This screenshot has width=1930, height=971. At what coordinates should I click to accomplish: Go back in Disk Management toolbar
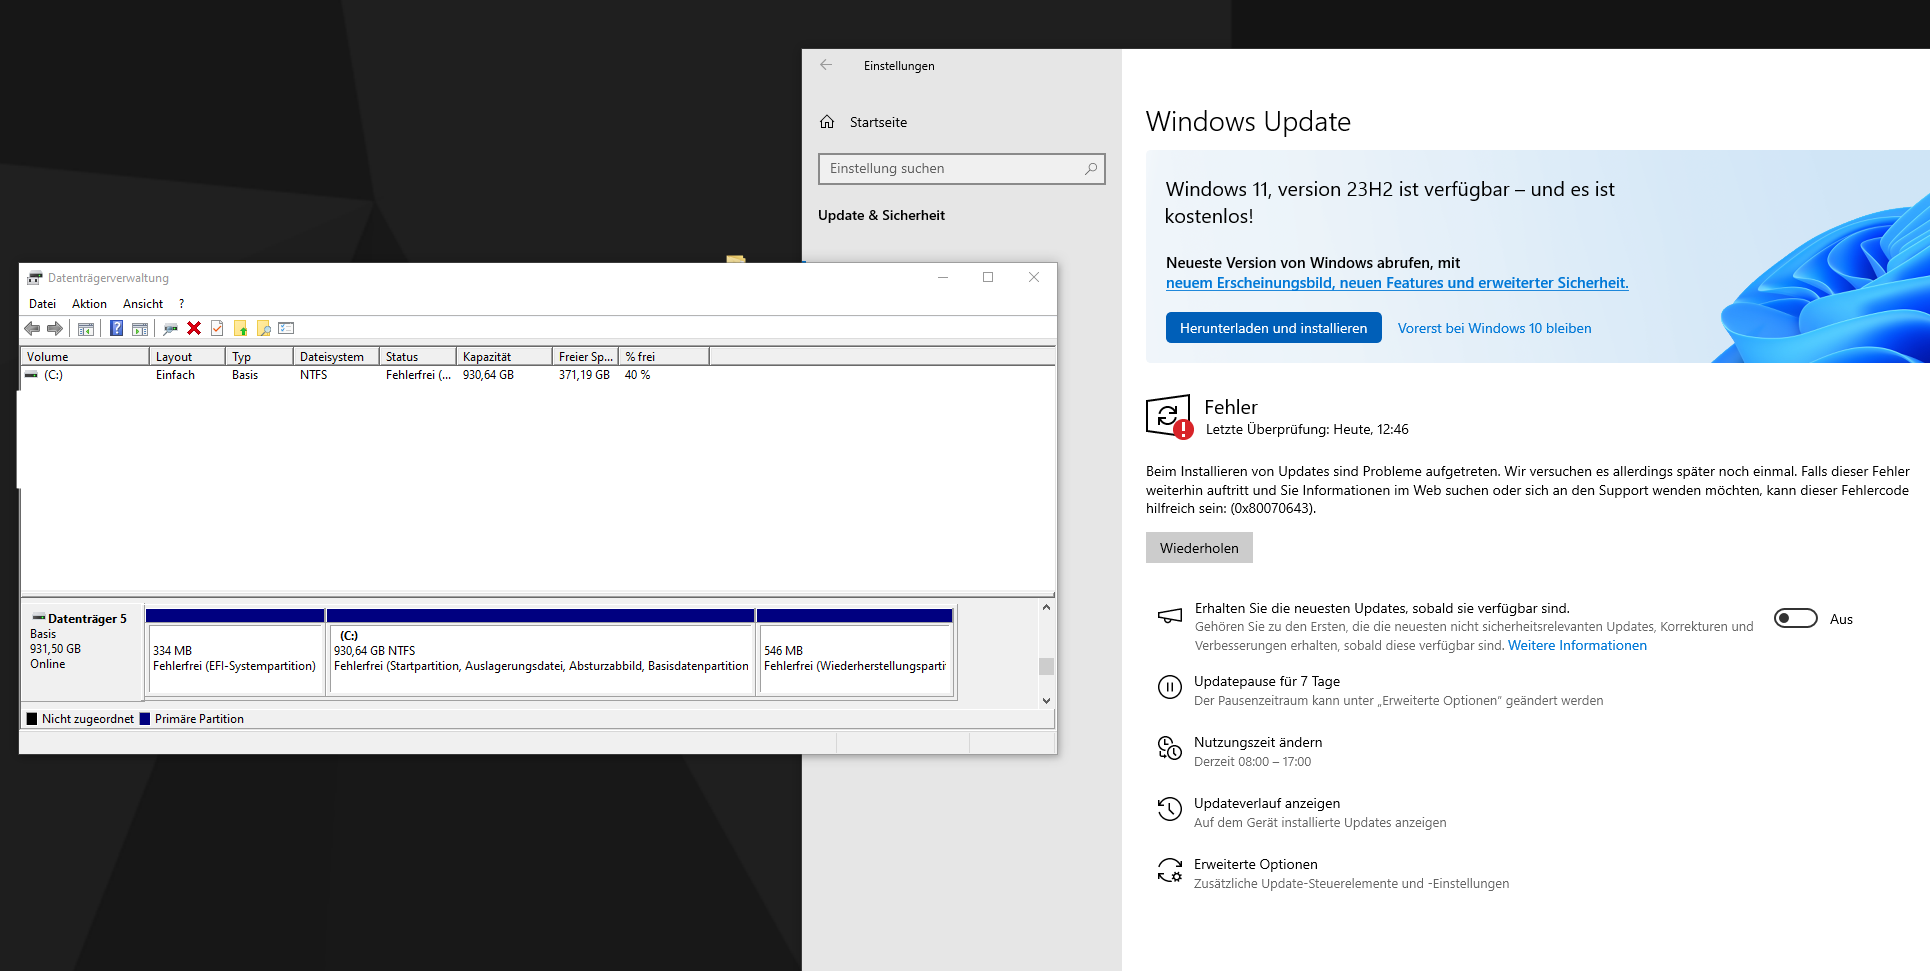point(32,329)
